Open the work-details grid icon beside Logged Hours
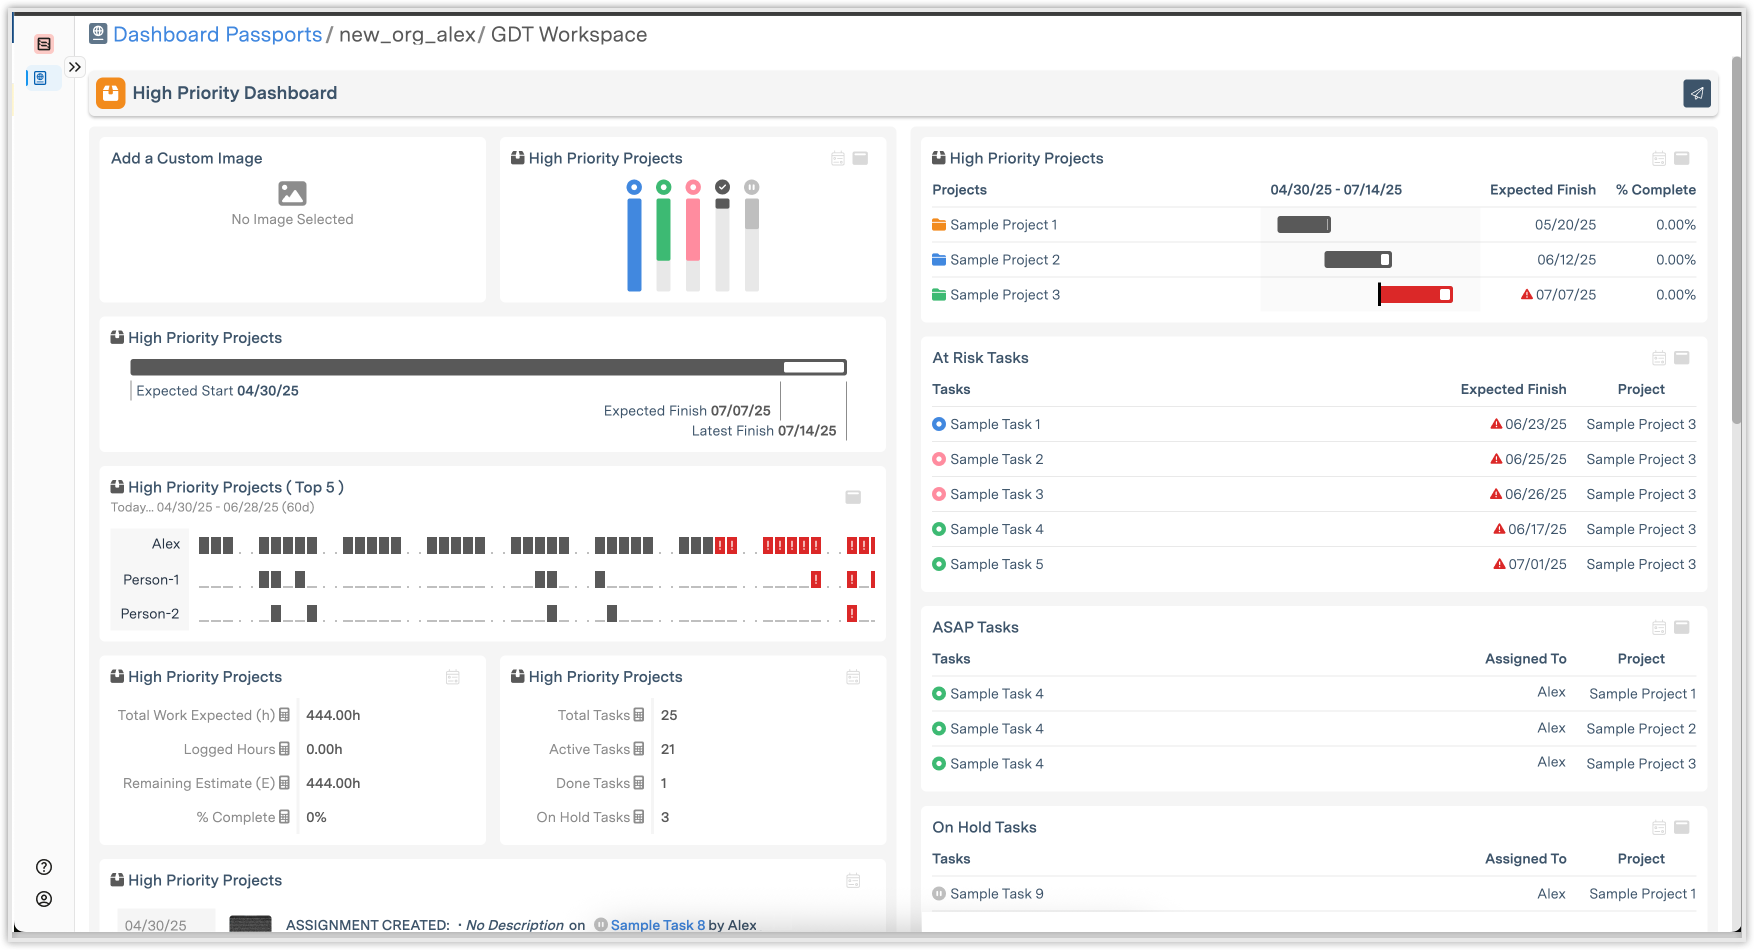1754x950 pixels. 285,749
